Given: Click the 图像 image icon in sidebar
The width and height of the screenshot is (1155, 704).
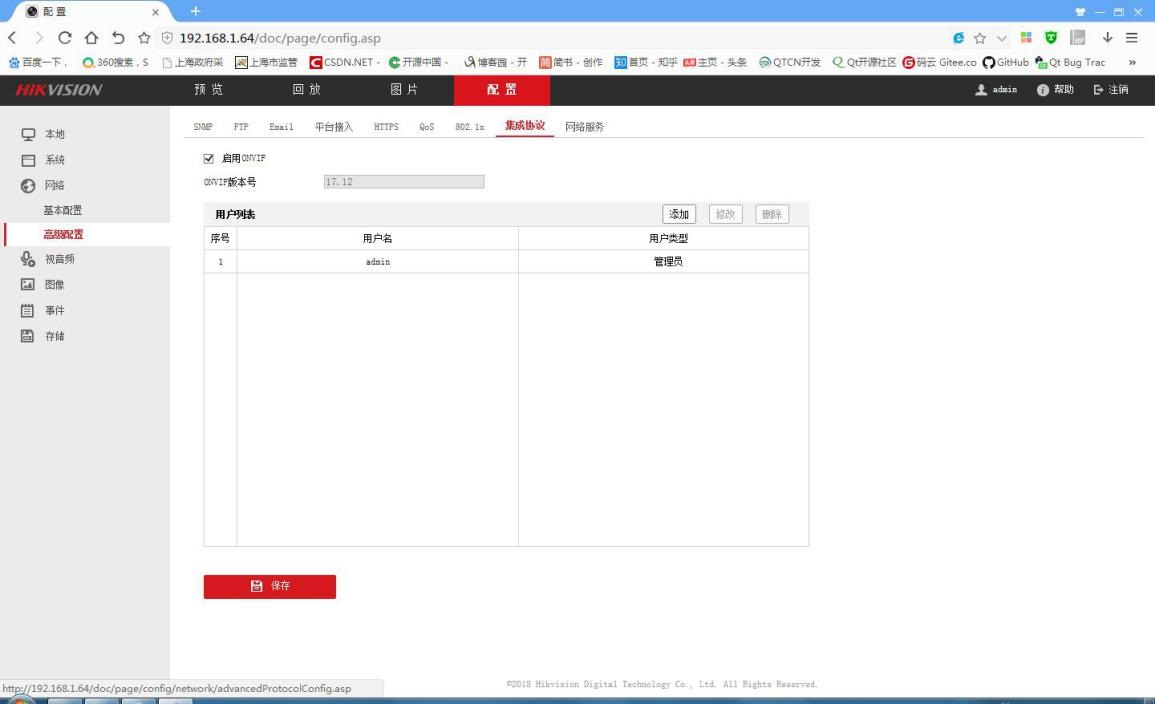Looking at the screenshot, I should tap(28, 285).
